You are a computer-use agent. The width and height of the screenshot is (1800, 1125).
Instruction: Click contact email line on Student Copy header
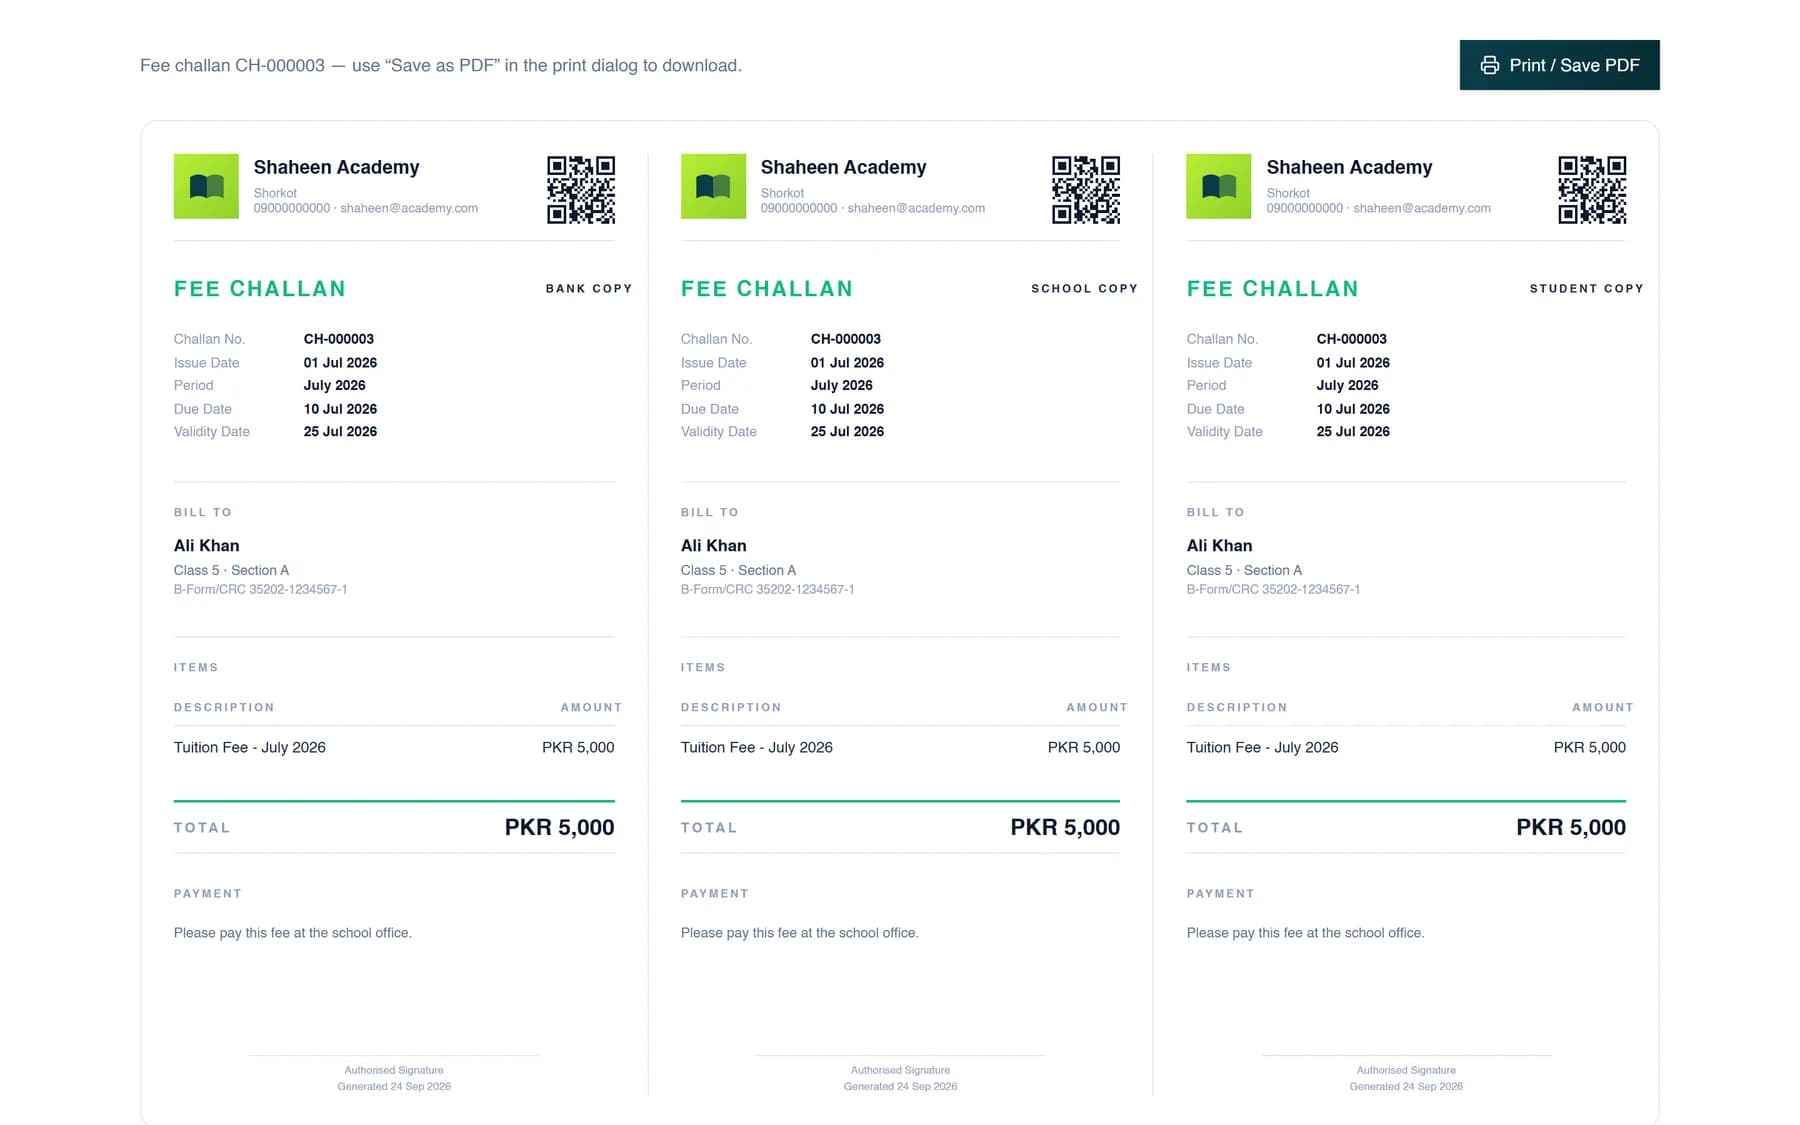click(x=1379, y=208)
